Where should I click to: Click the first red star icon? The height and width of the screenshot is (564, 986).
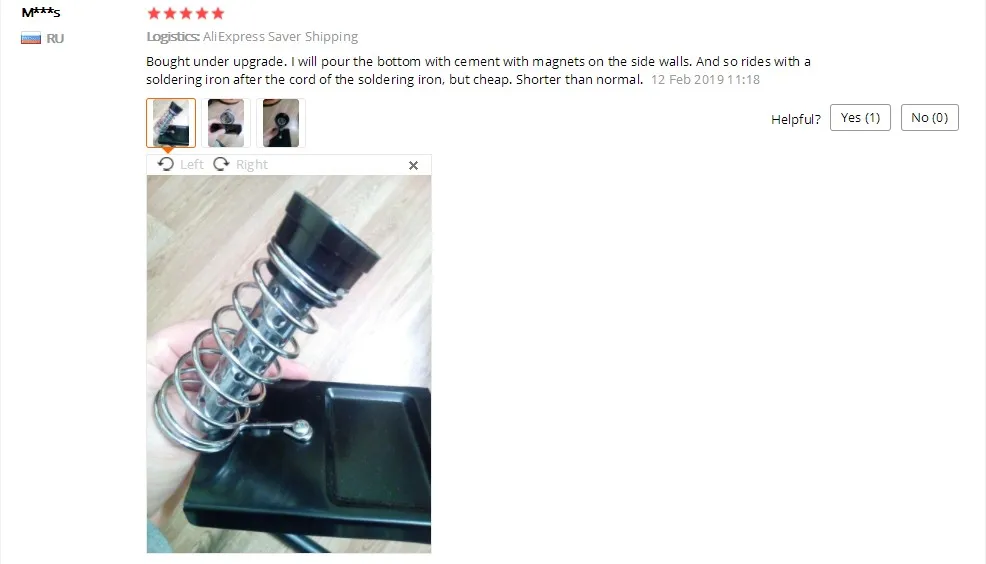tap(153, 13)
